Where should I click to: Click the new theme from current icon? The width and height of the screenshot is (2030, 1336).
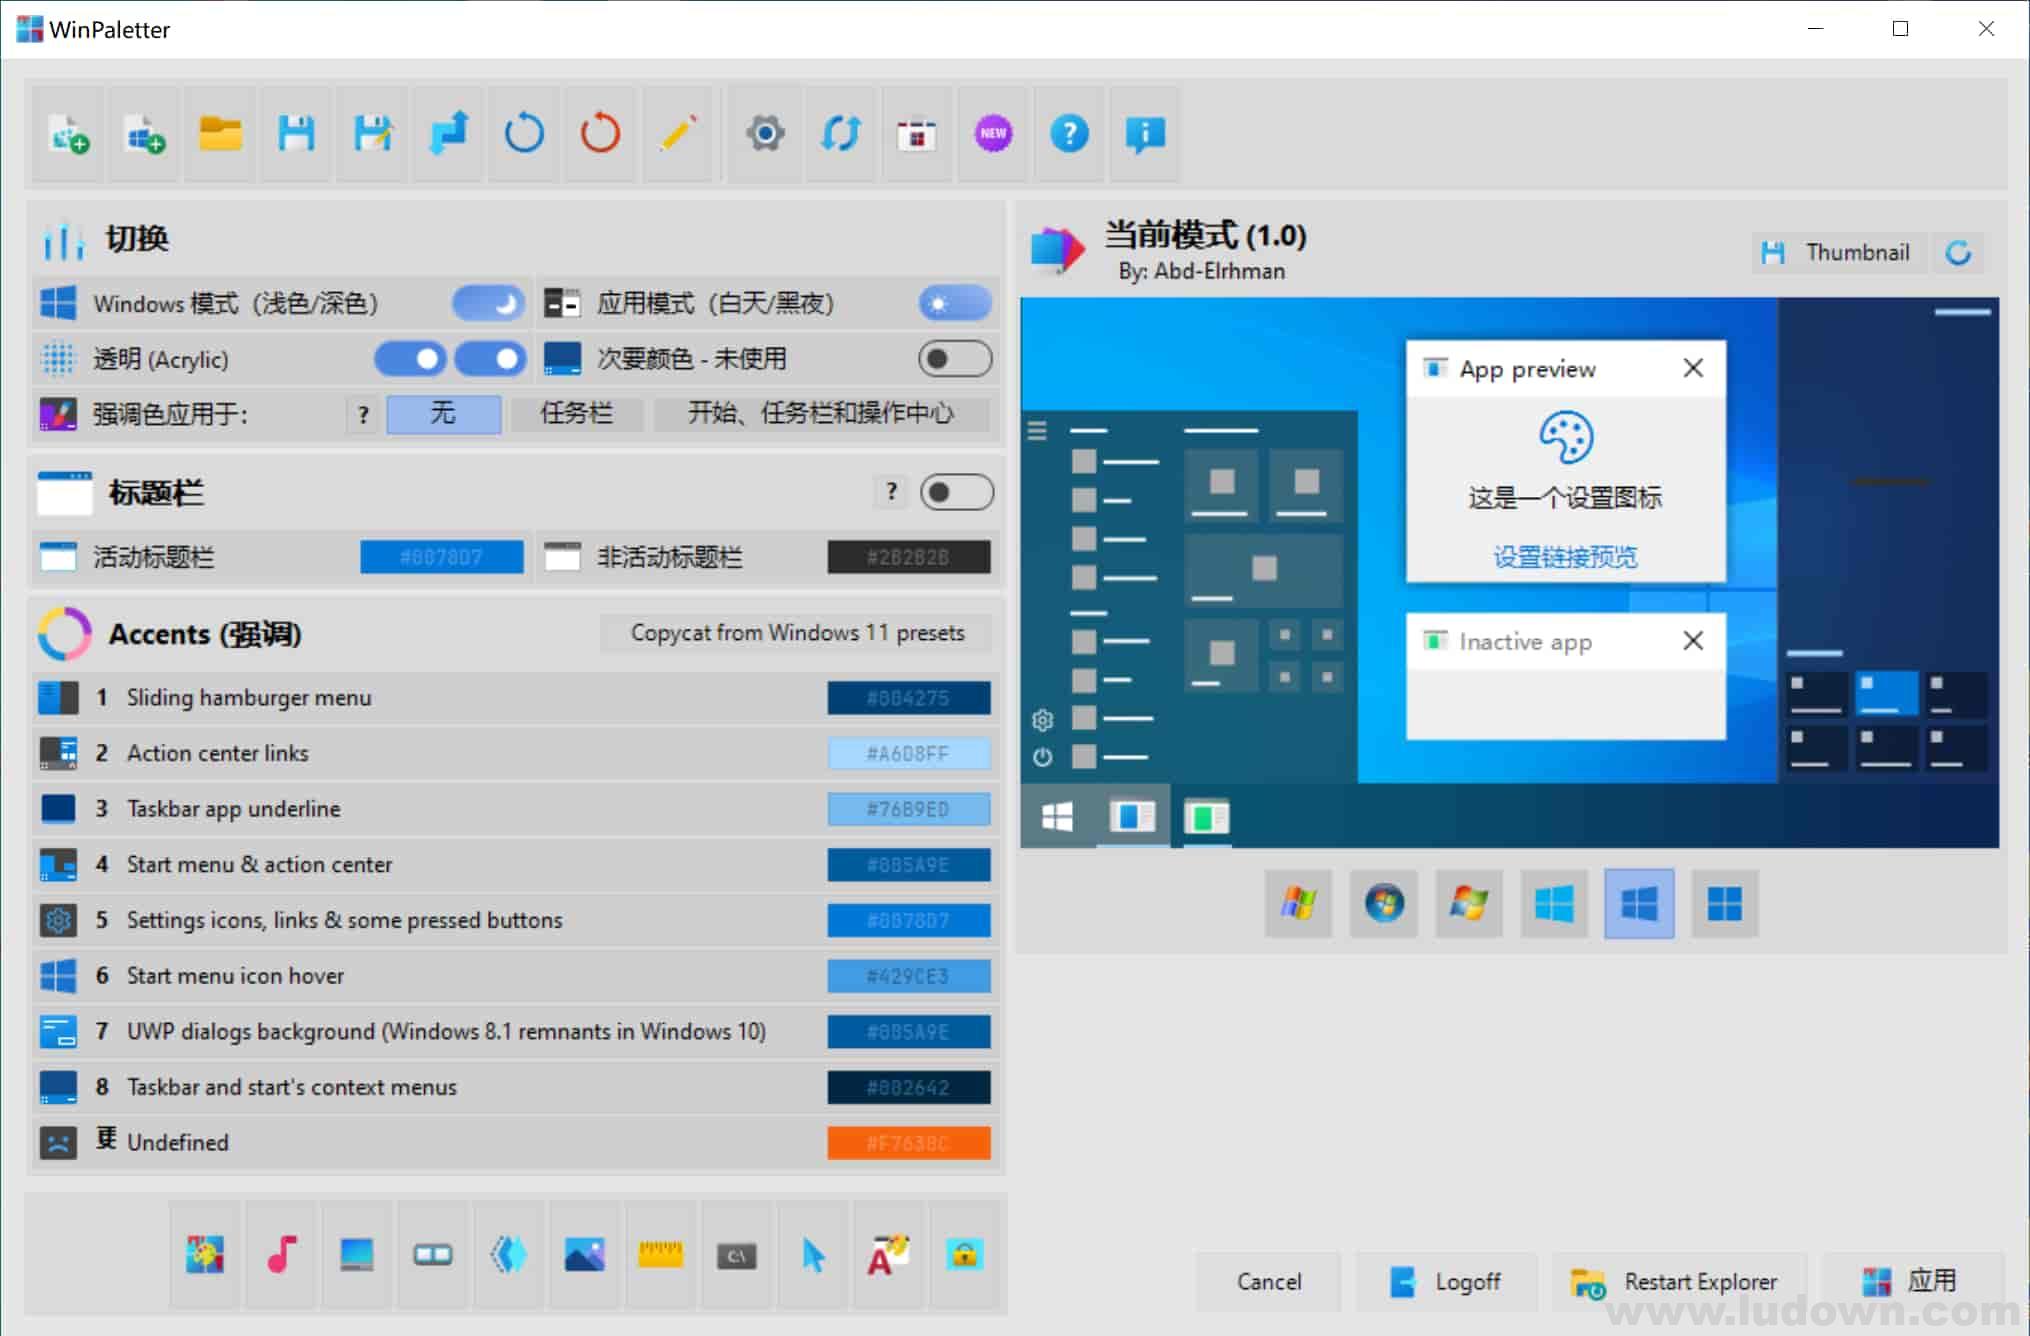(x=68, y=133)
